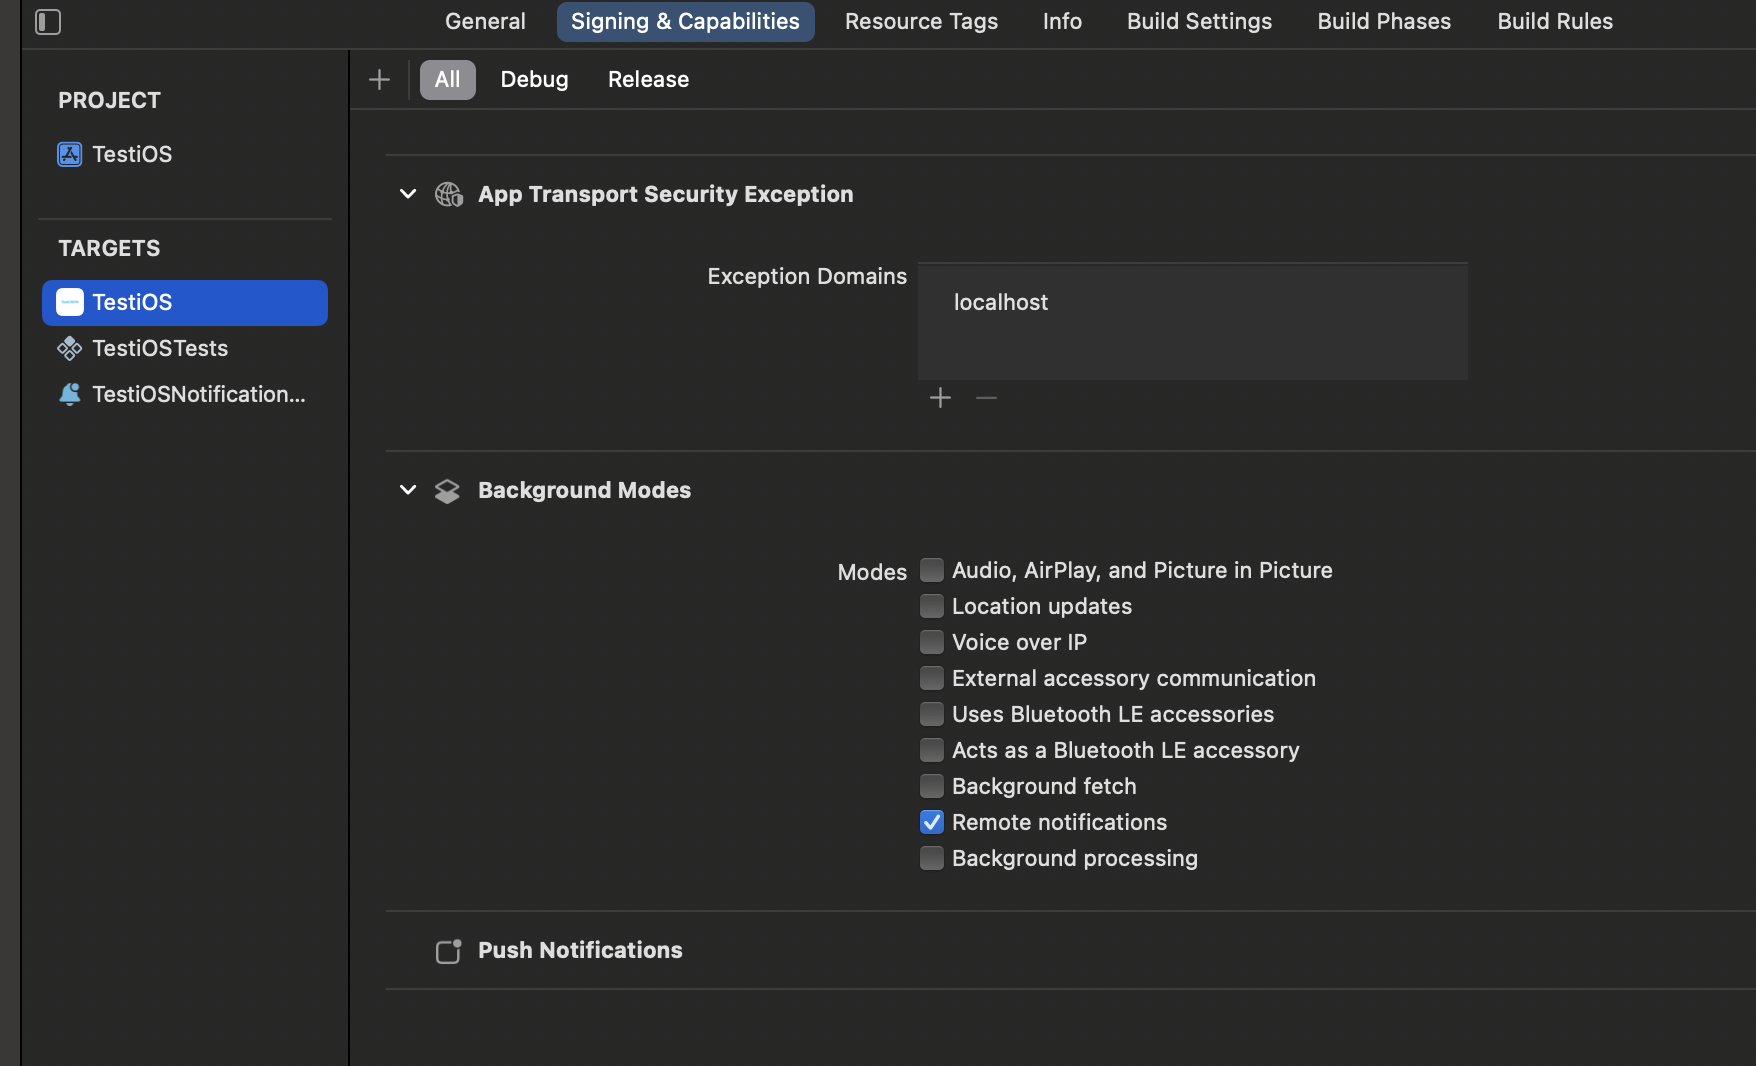Click the Push Notifications icon
The width and height of the screenshot is (1756, 1066).
coord(448,951)
